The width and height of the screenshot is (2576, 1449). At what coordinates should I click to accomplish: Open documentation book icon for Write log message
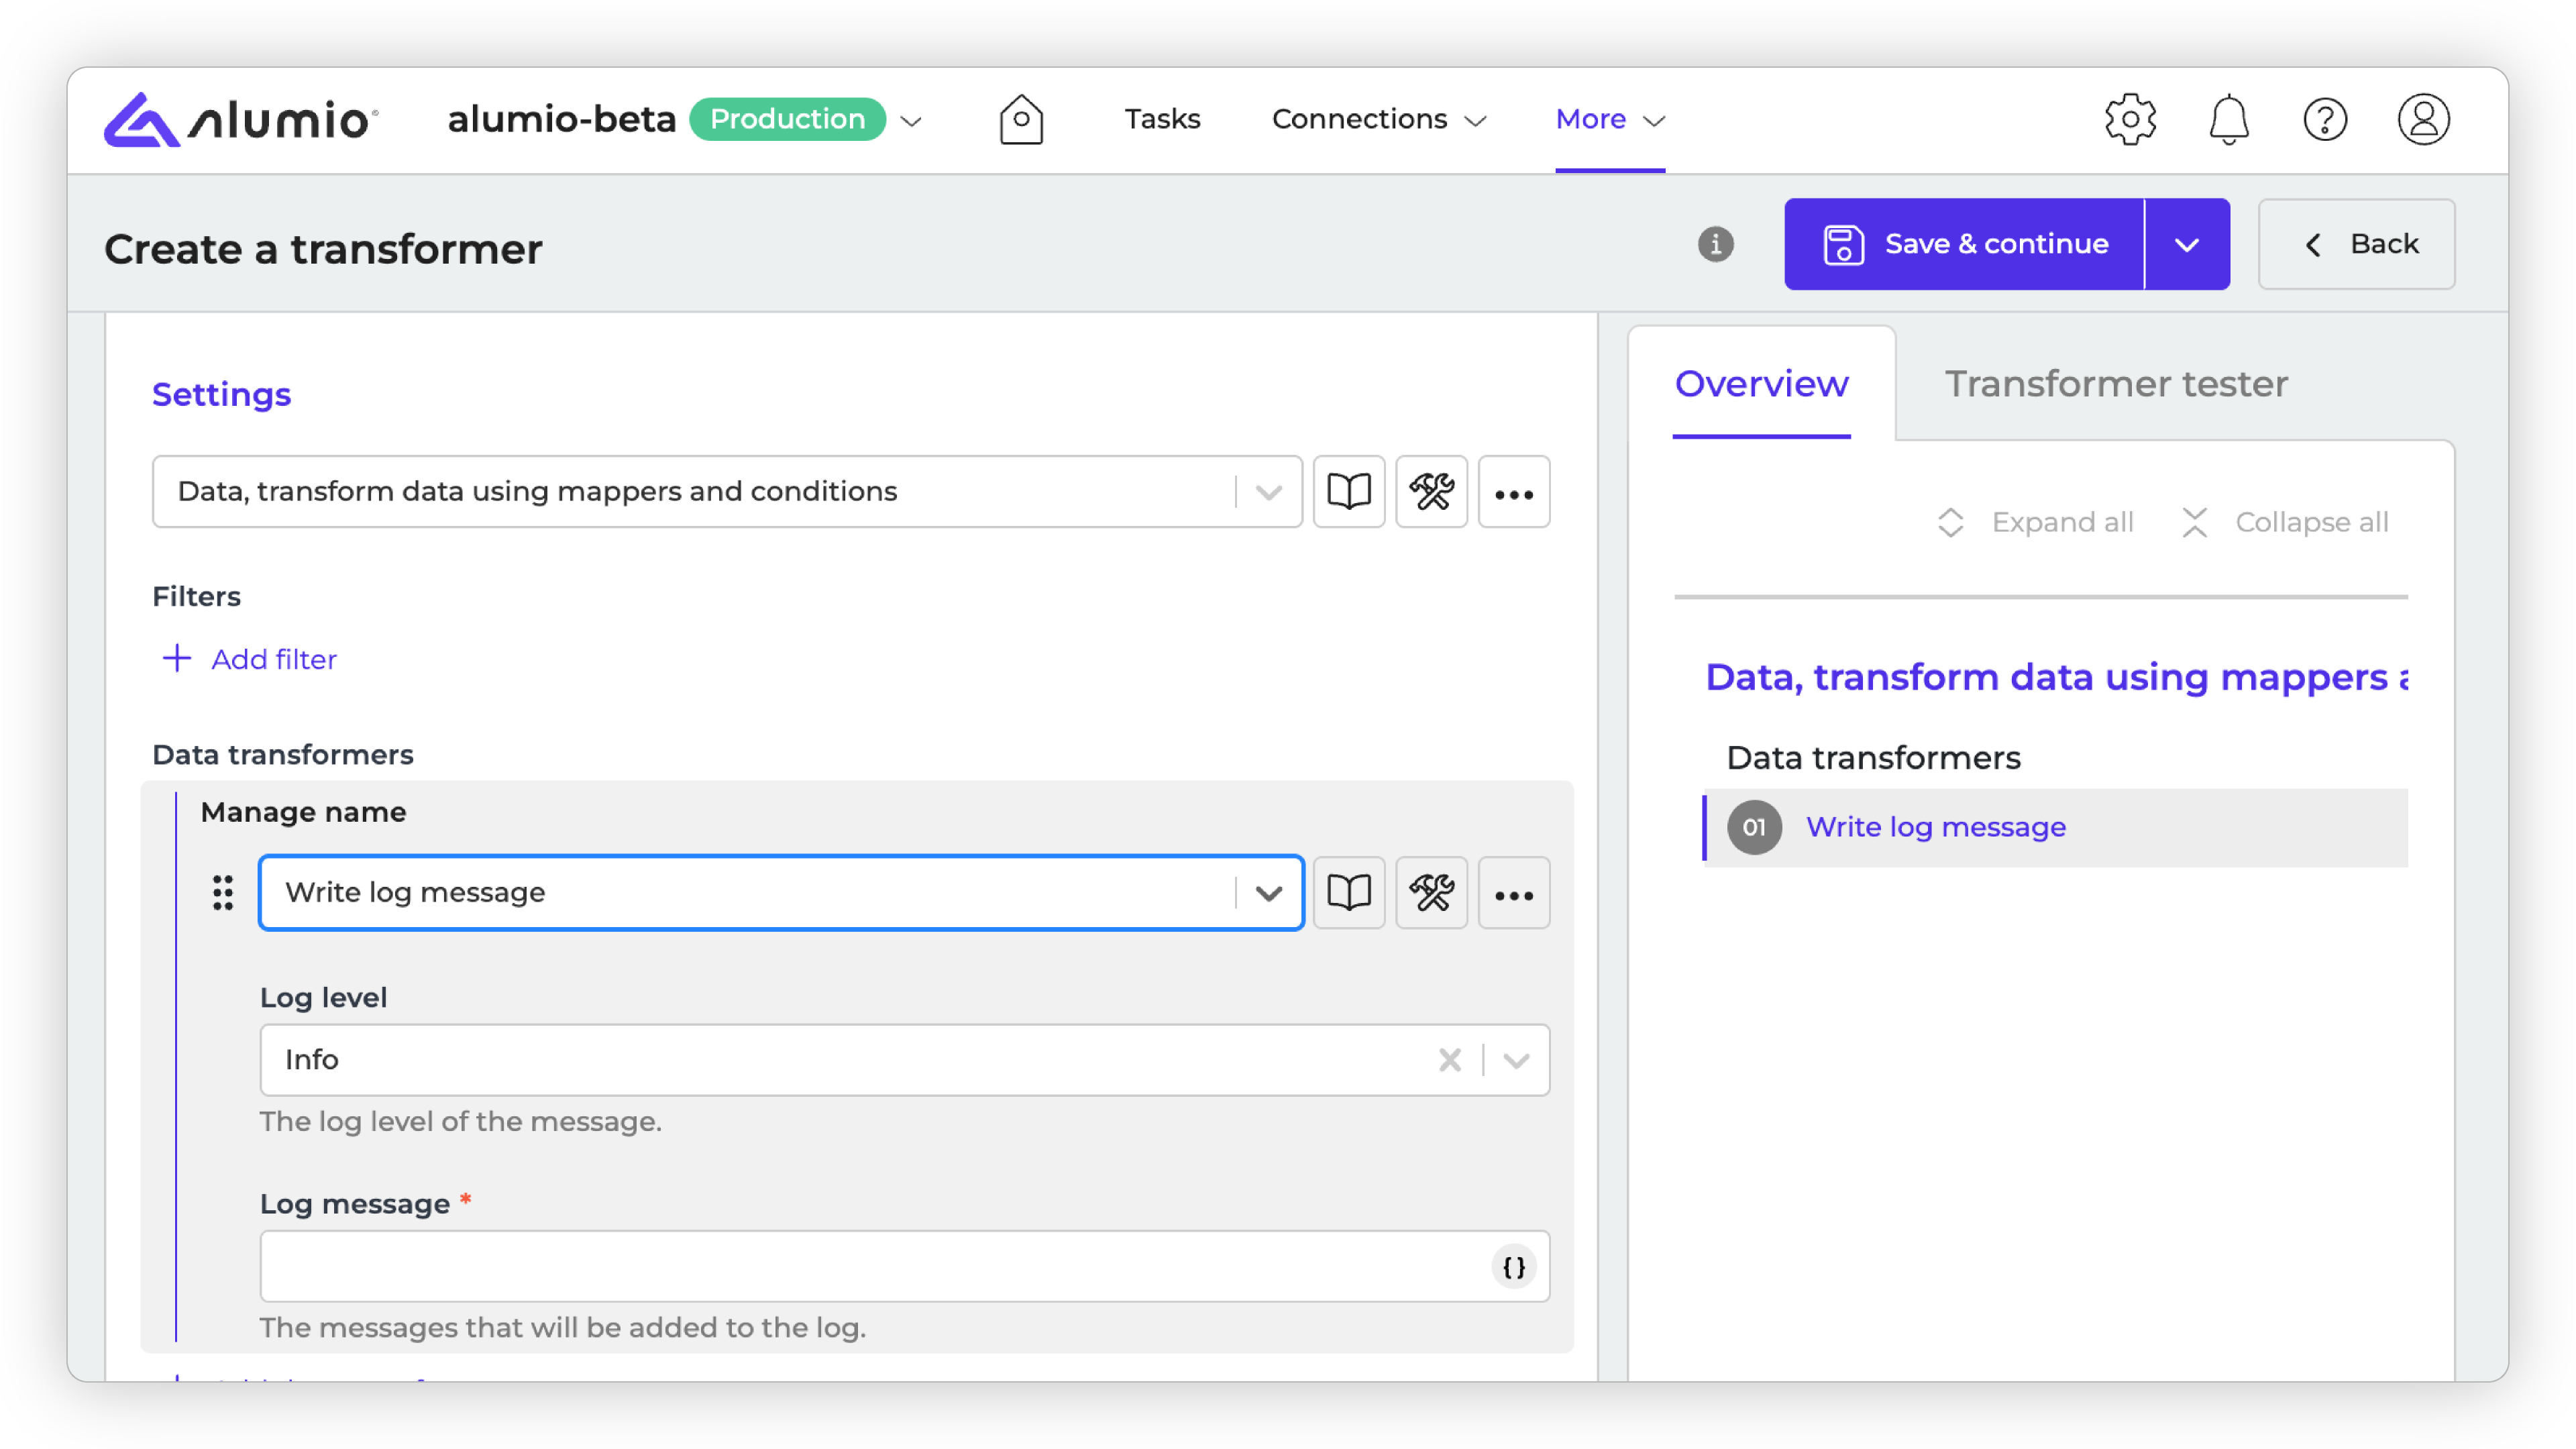click(x=1348, y=892)
